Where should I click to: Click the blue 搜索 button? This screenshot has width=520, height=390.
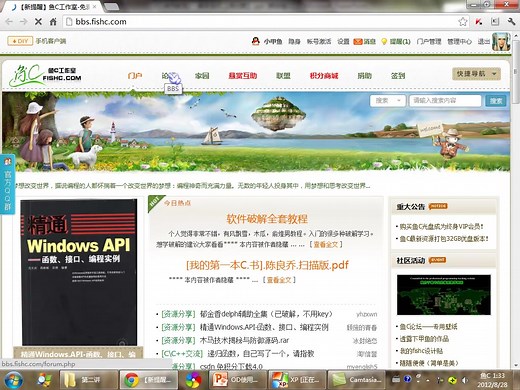click(x=496, y=101)
